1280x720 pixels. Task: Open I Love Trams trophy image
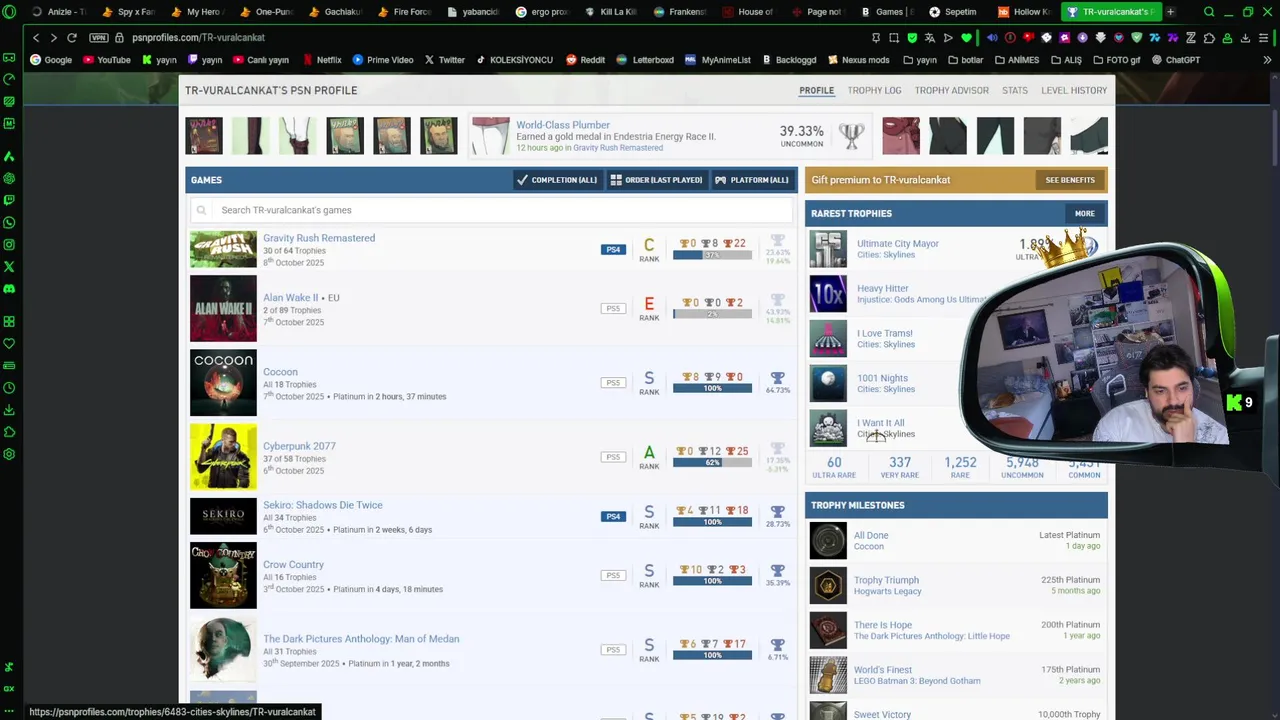point(828,339)
